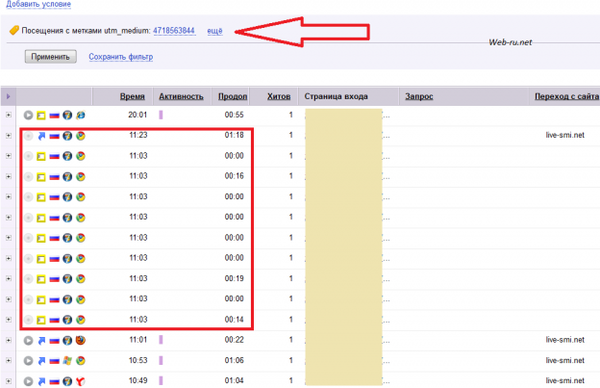This screenshot has height=388, width=600.
Task: Click live-smi.net in the 11:23 row
Action: pyautogui.click(x=565, y=135)
